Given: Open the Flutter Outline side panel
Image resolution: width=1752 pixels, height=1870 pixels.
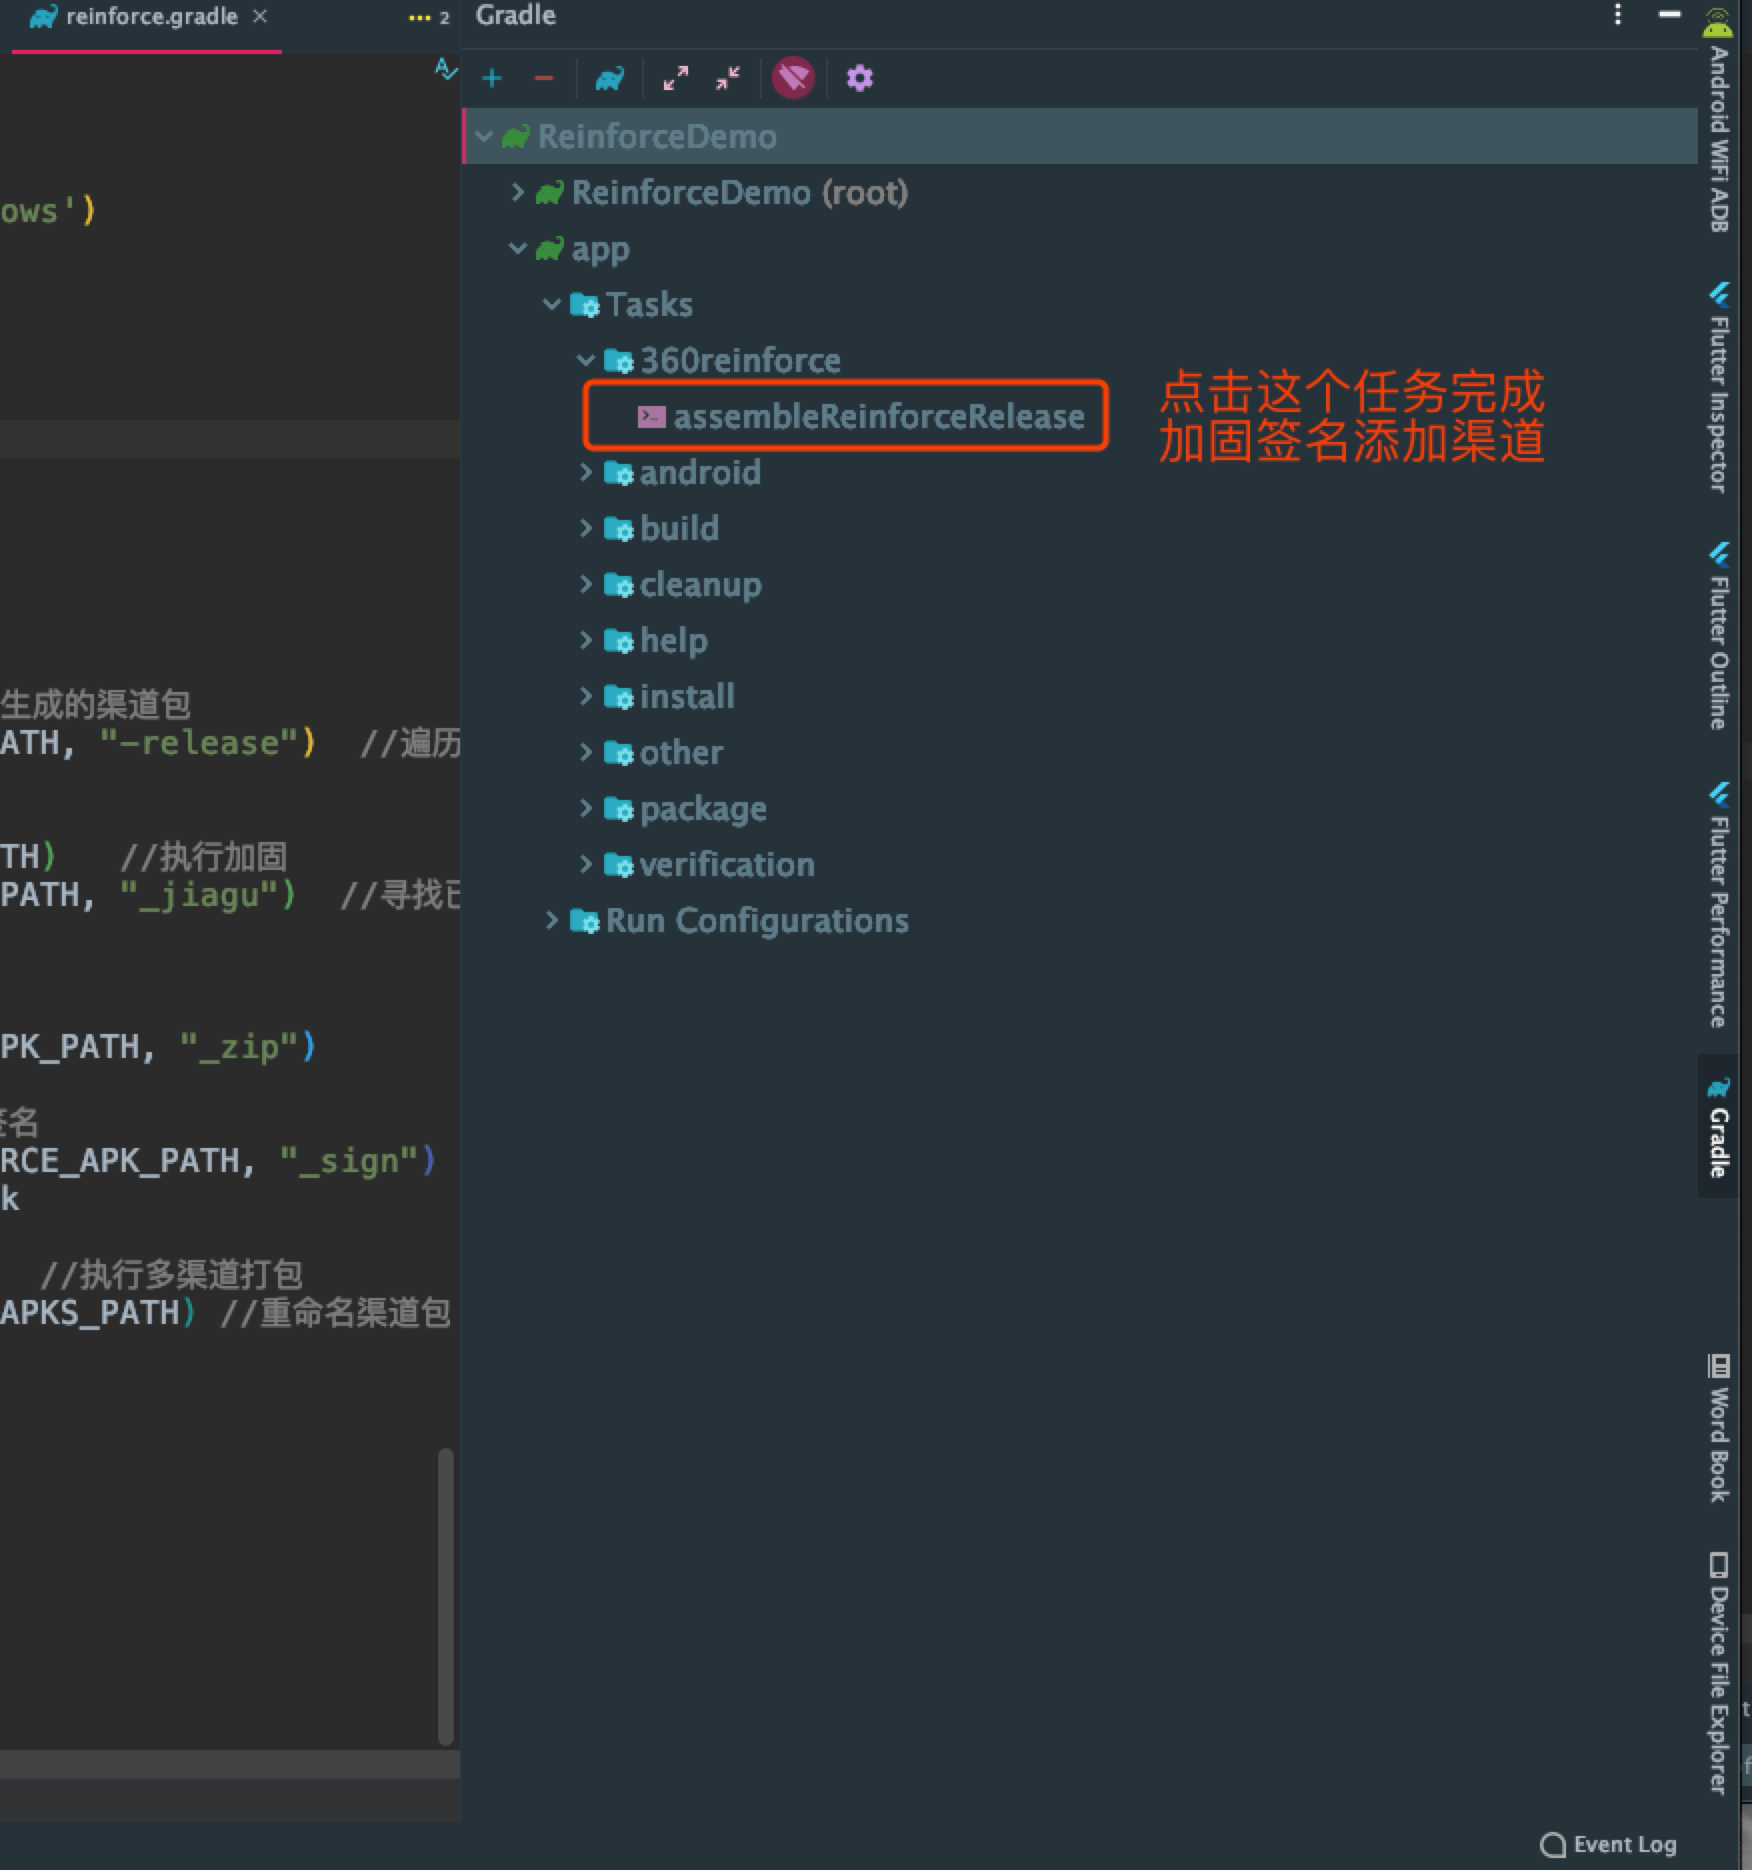Looking at the screenshot, I should [1719, 636].
